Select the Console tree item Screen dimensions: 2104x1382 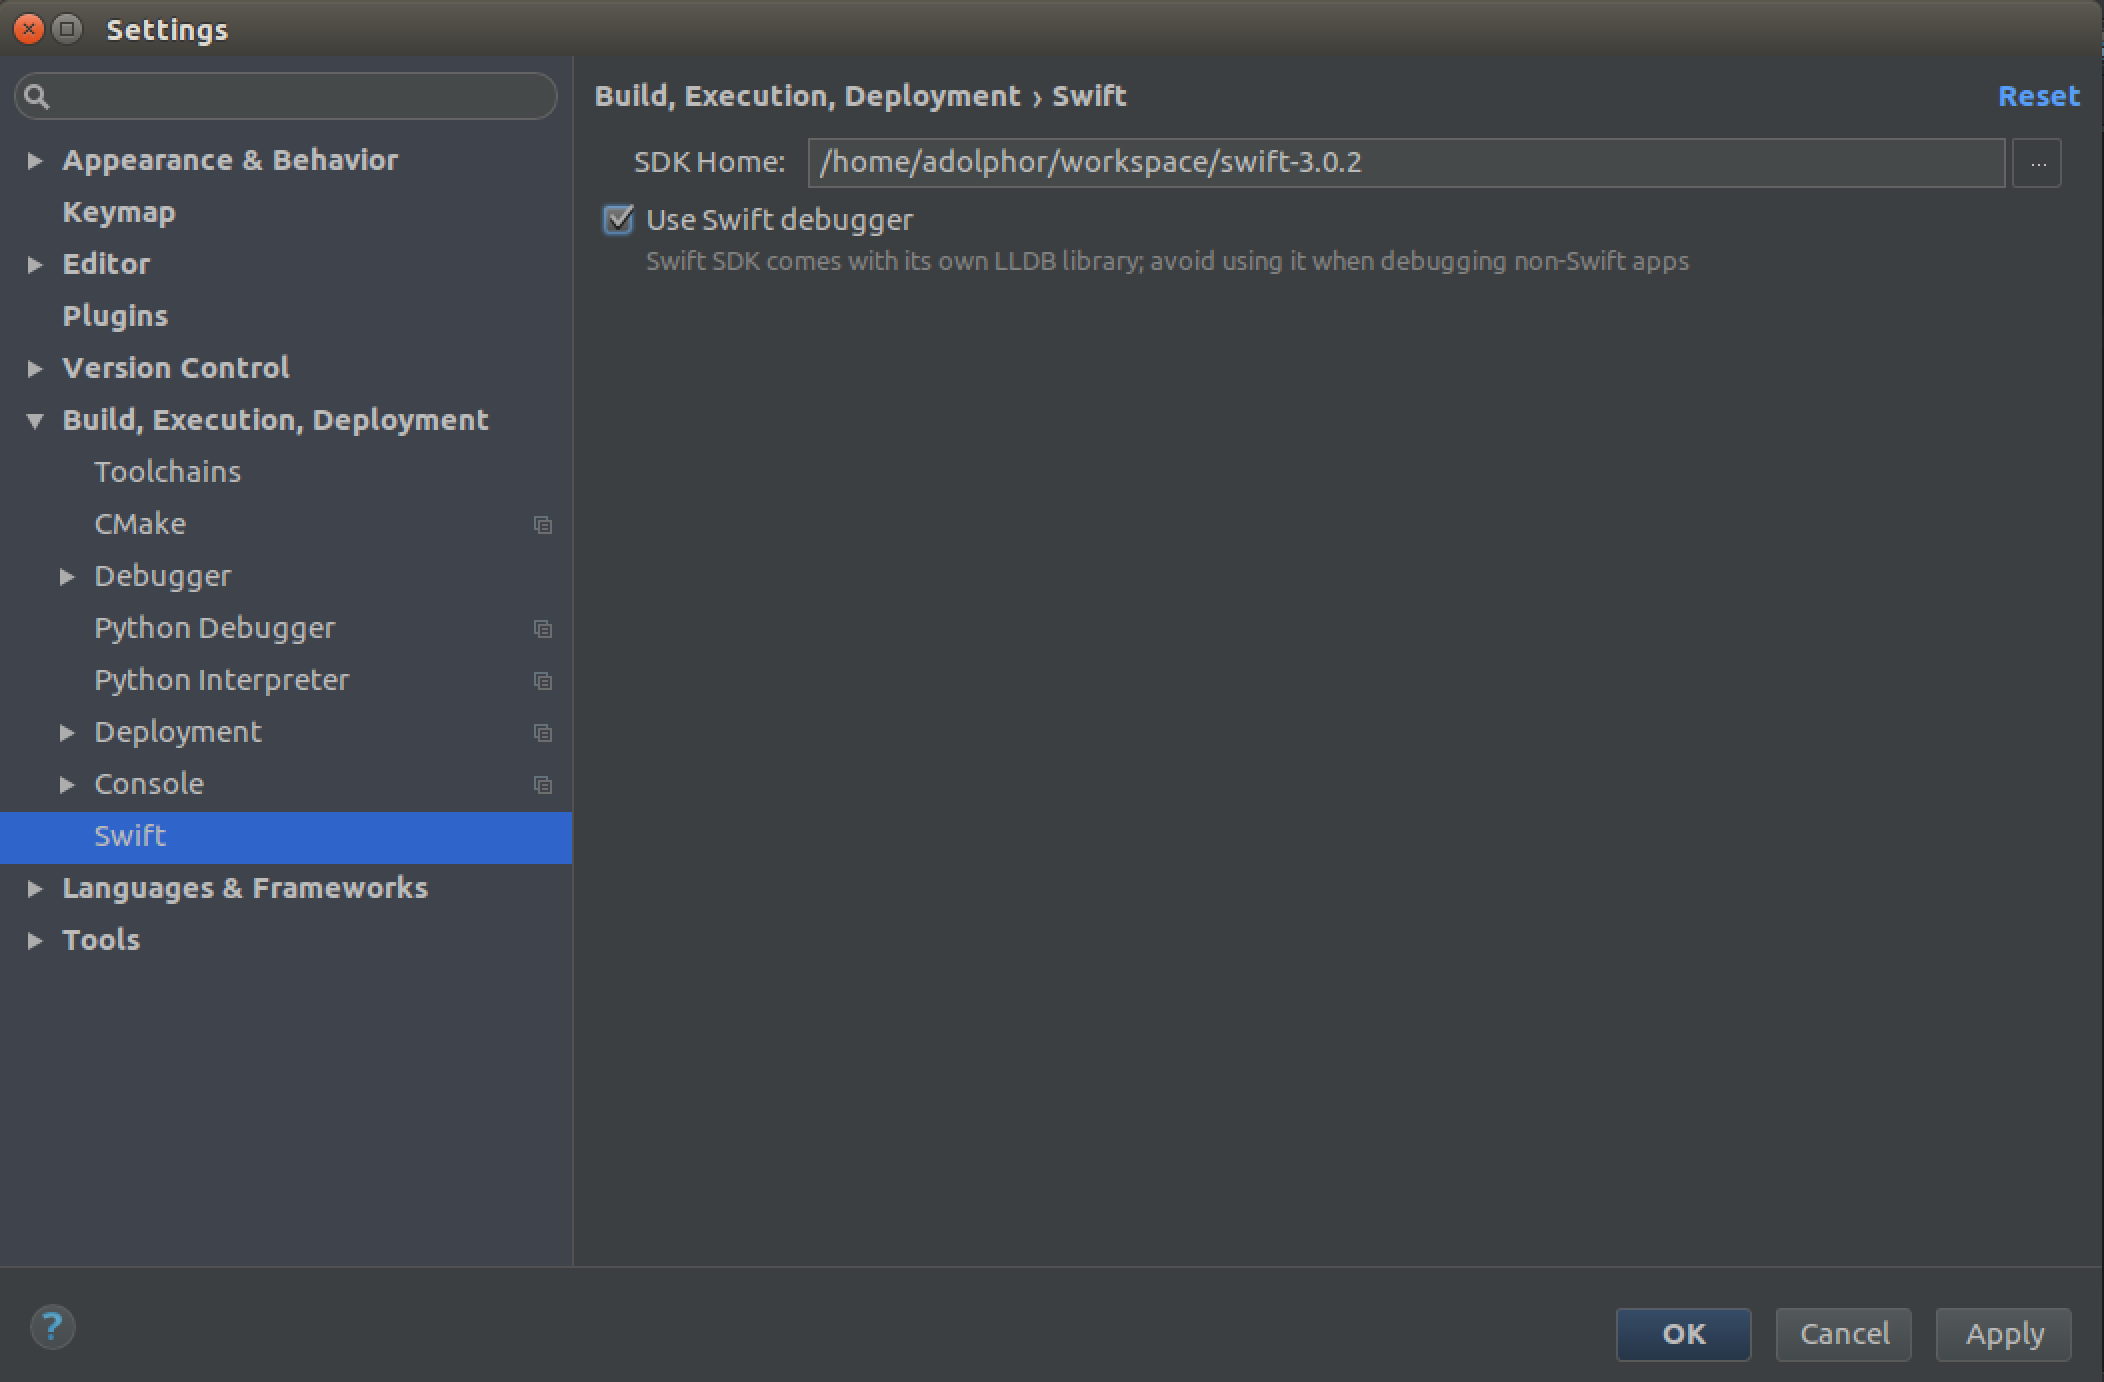point(149,784)
